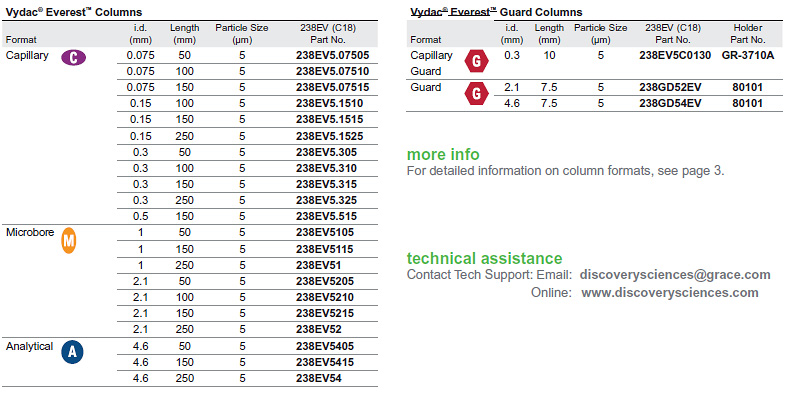
Task: Select part number 238EV5.1510
Action: tap(329, 103)
